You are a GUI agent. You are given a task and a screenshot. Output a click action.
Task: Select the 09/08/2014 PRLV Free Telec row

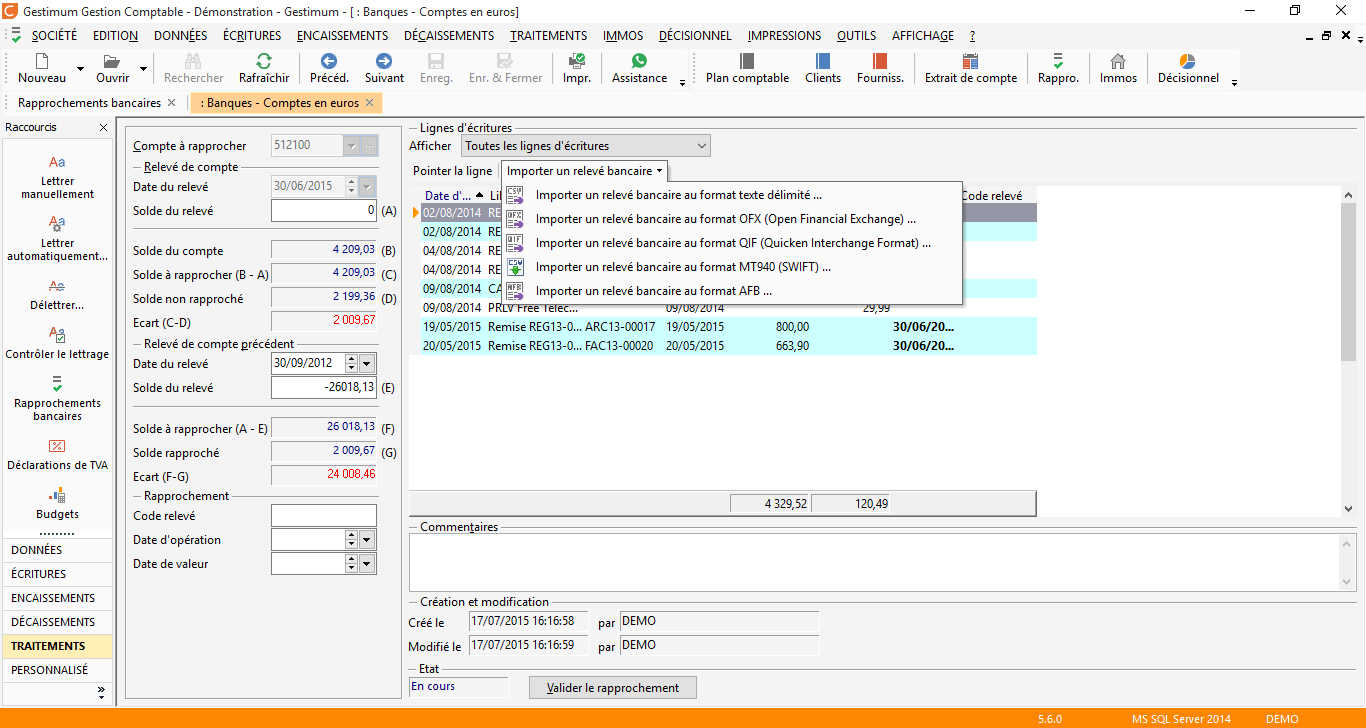[723, 308]
